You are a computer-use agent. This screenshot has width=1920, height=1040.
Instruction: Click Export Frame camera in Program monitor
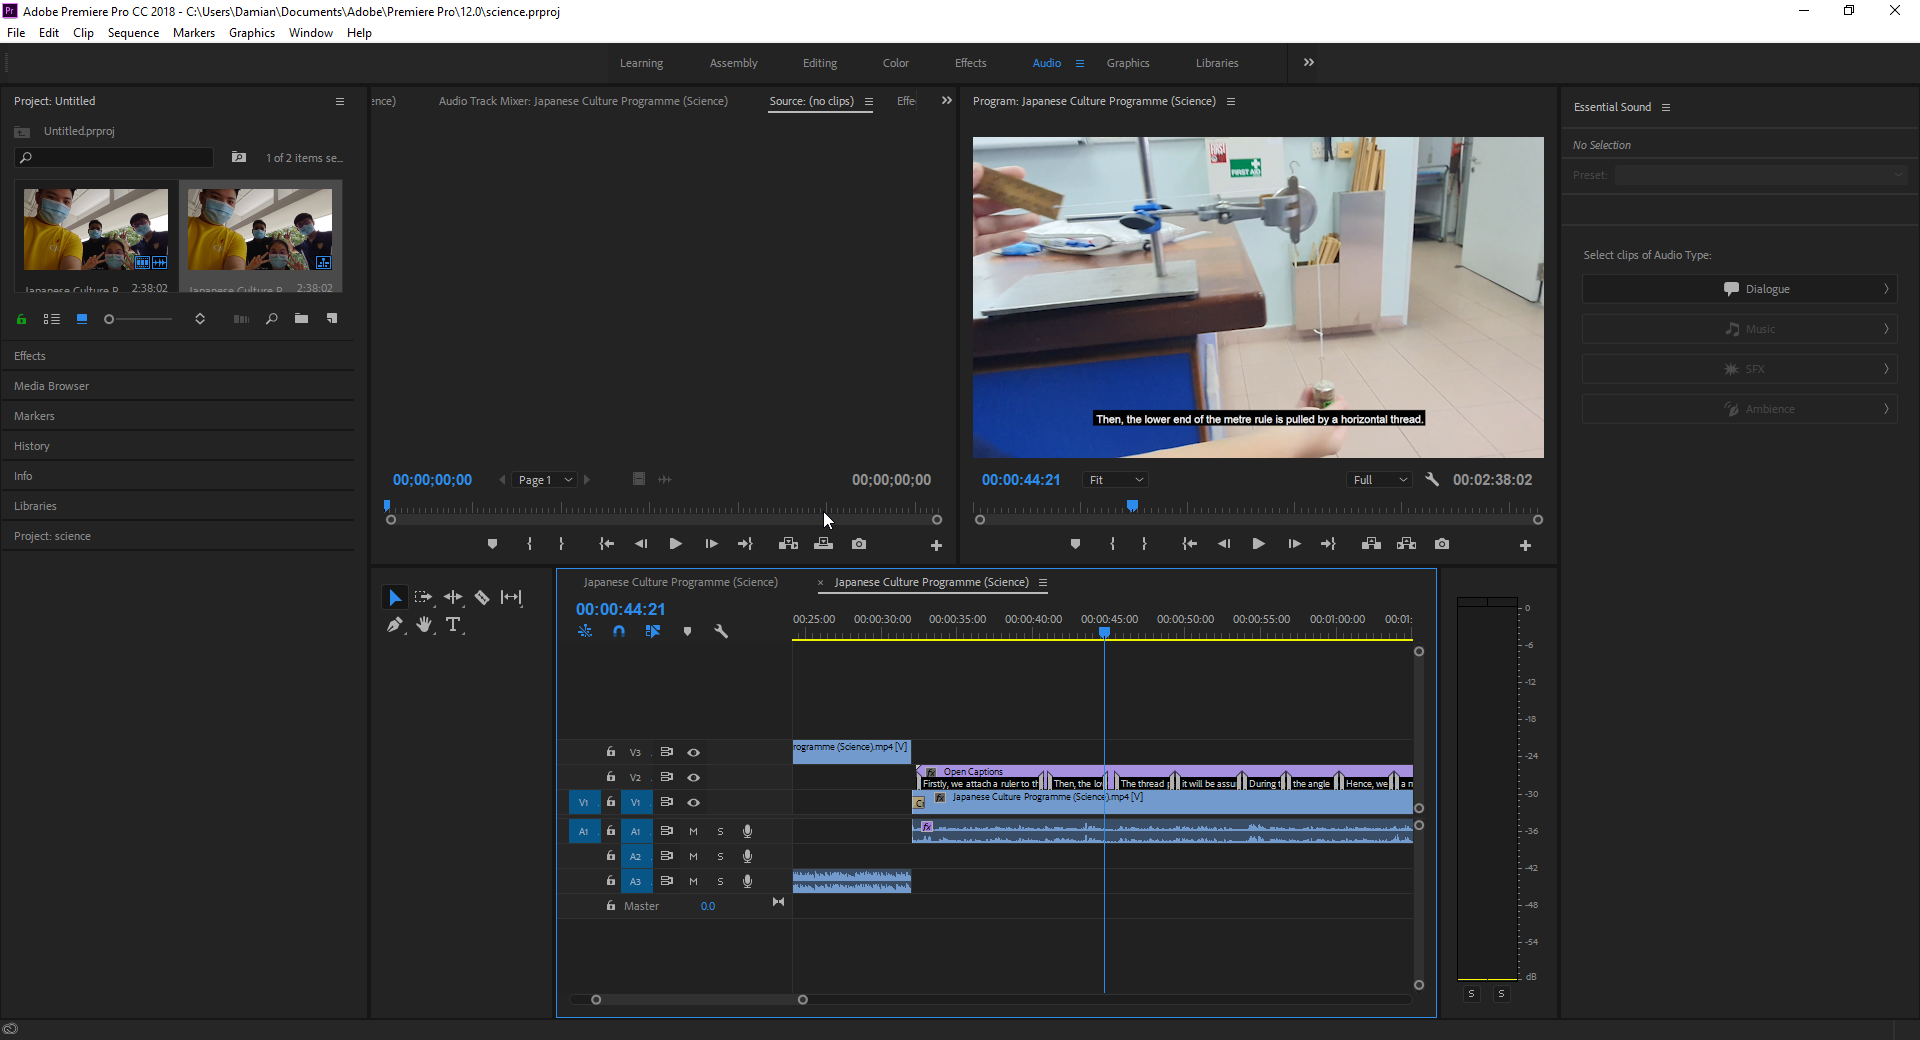click(1441, 544)
